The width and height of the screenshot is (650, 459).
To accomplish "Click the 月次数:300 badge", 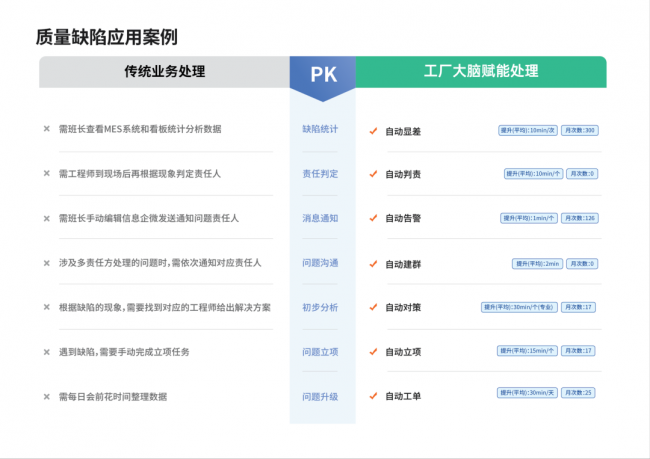I will click(x=580, y=130).
